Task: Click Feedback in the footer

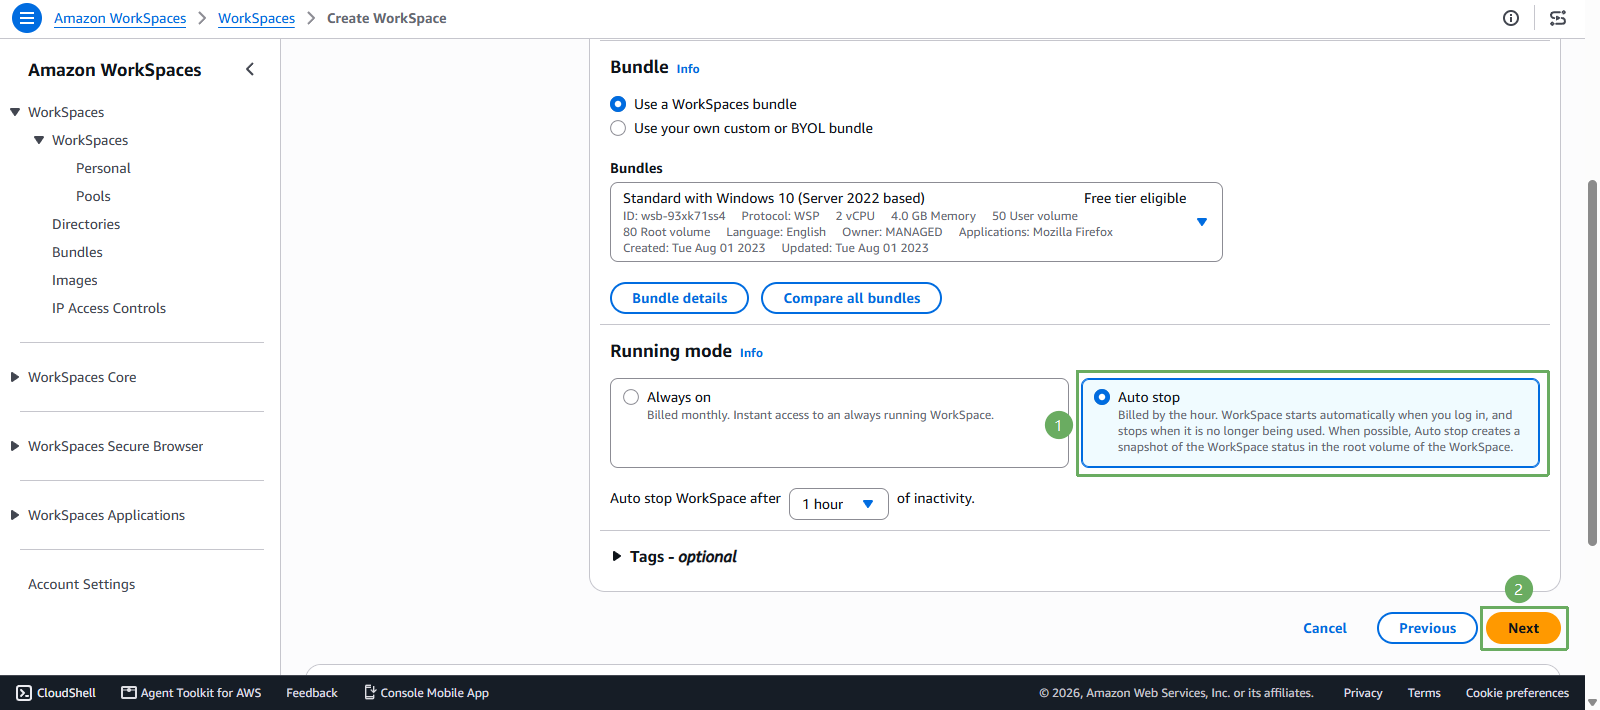Action: click(x=312, y=692)
